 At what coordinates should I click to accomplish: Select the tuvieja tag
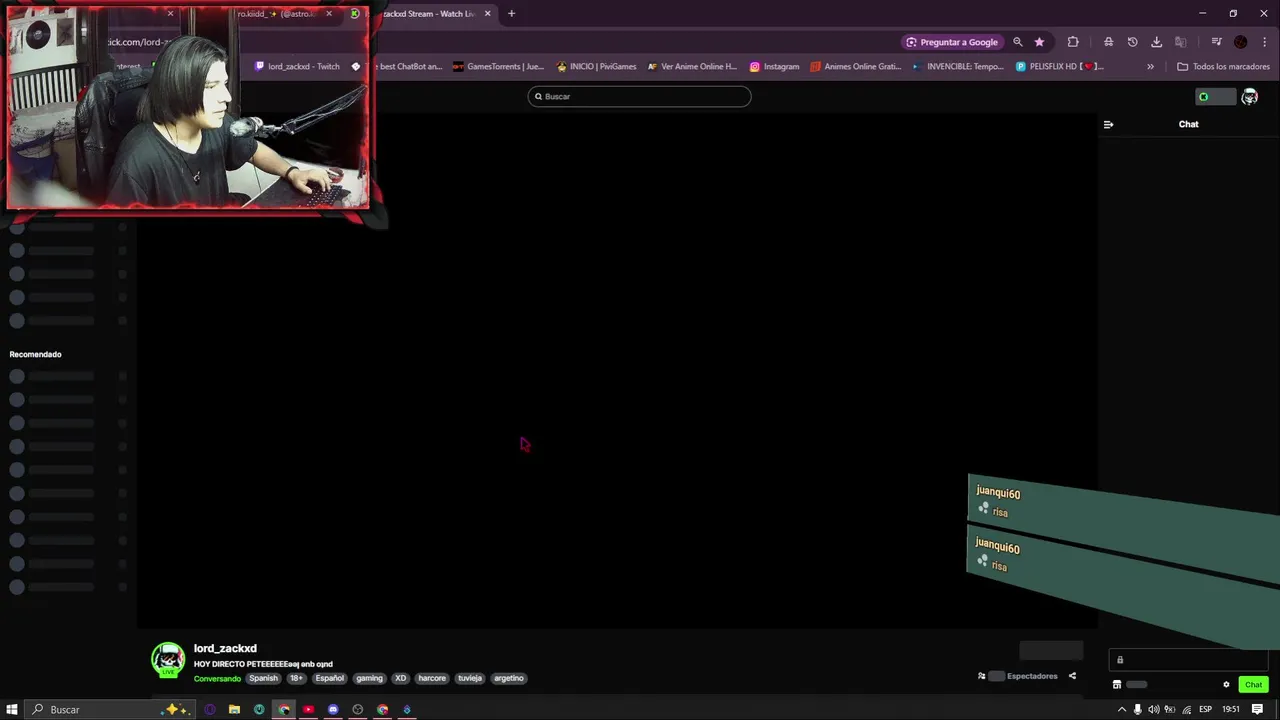pos(470,678)
